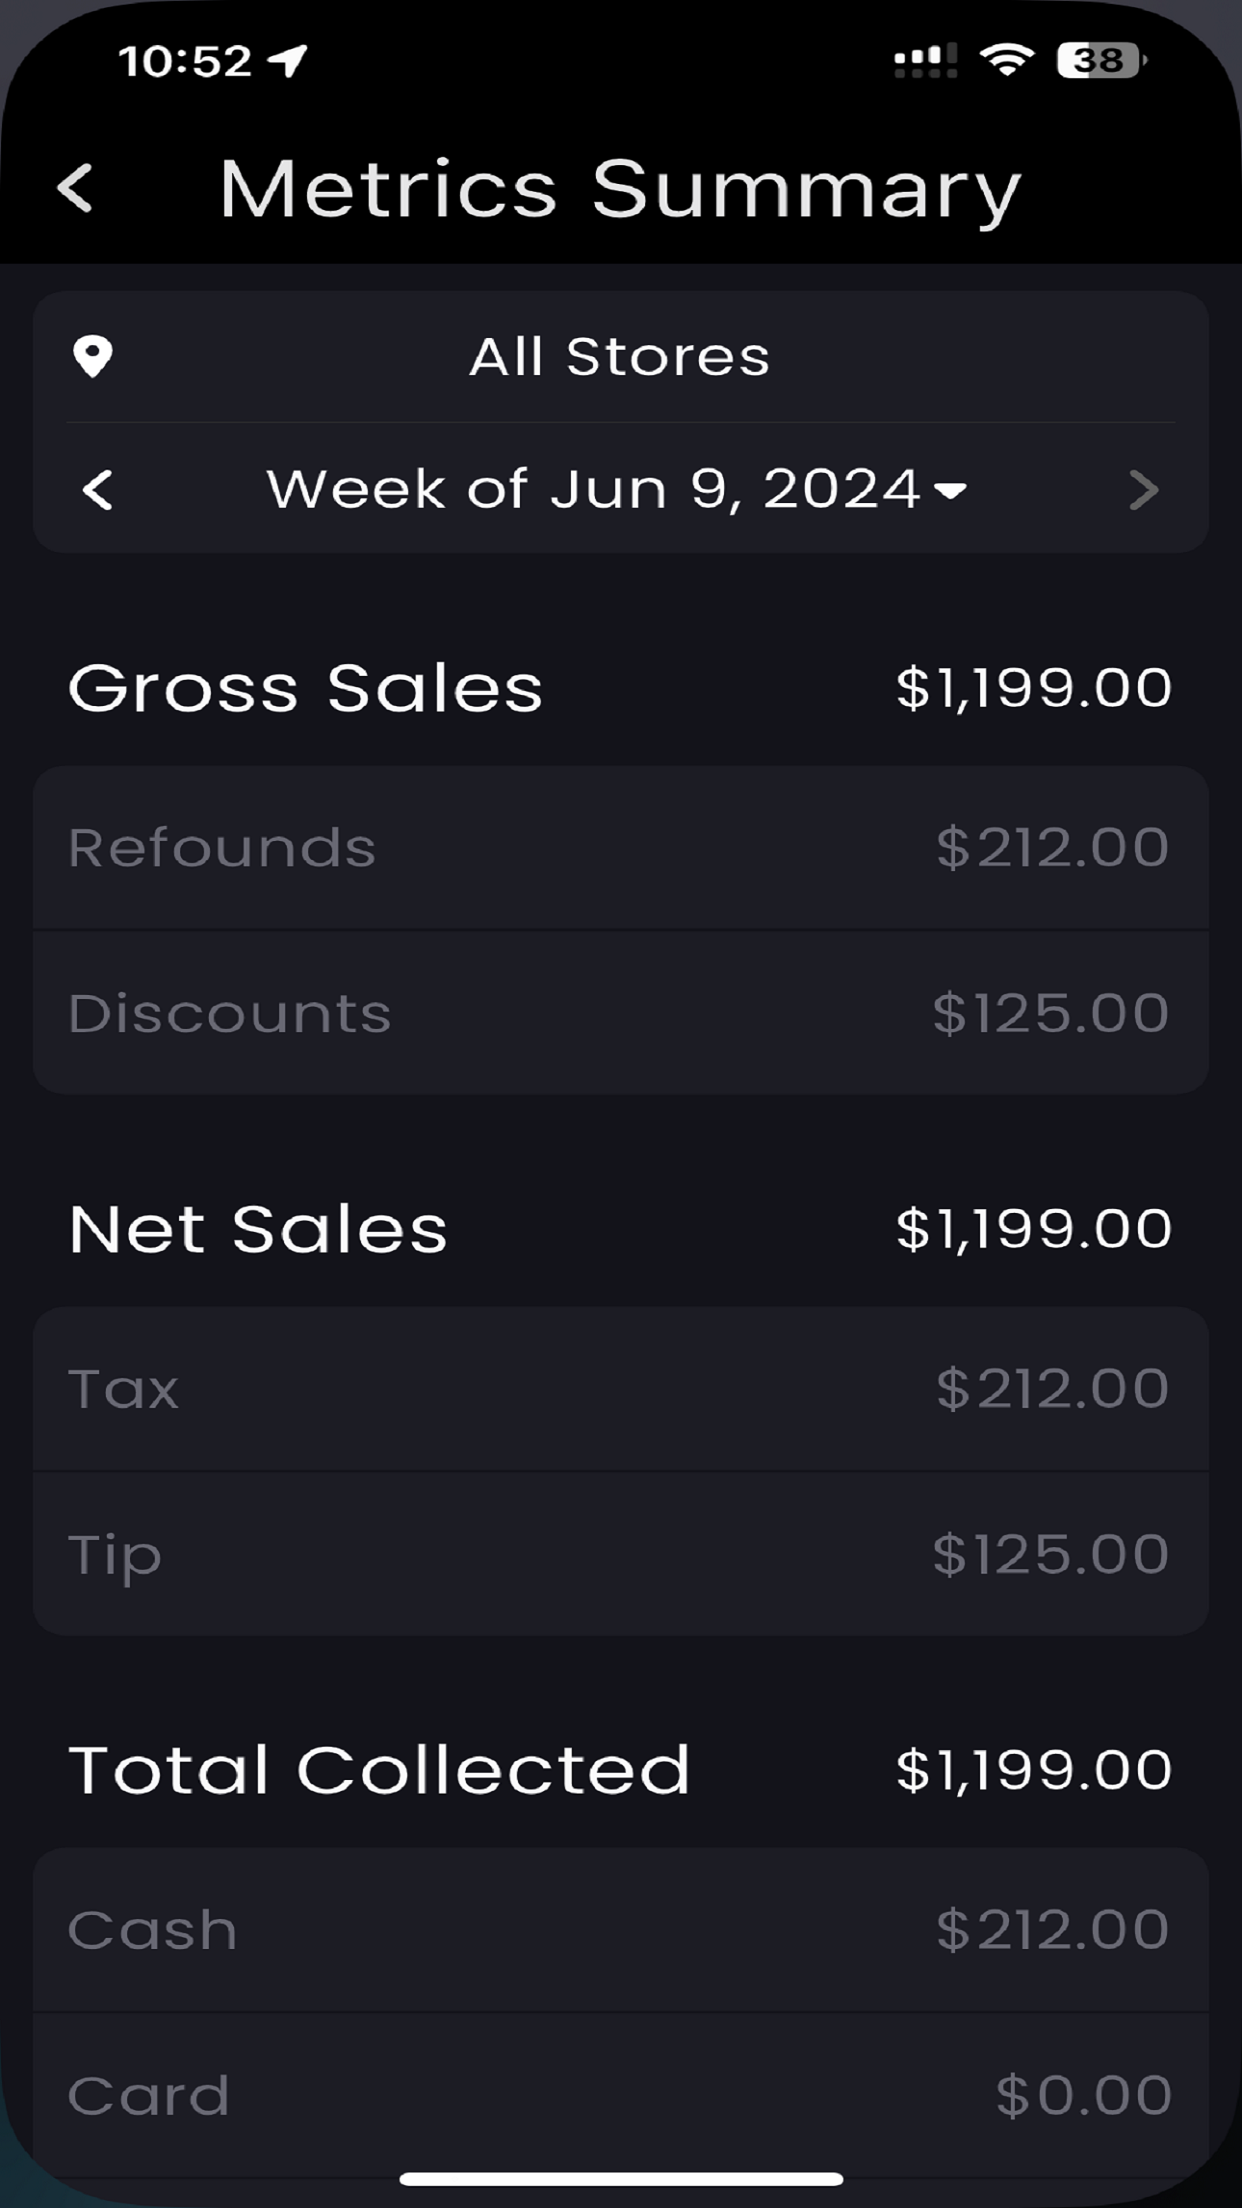Select the Discounts row
Viewport: 1242px width, 2208px height.
pyautogui.click(x=620, y=1013)
